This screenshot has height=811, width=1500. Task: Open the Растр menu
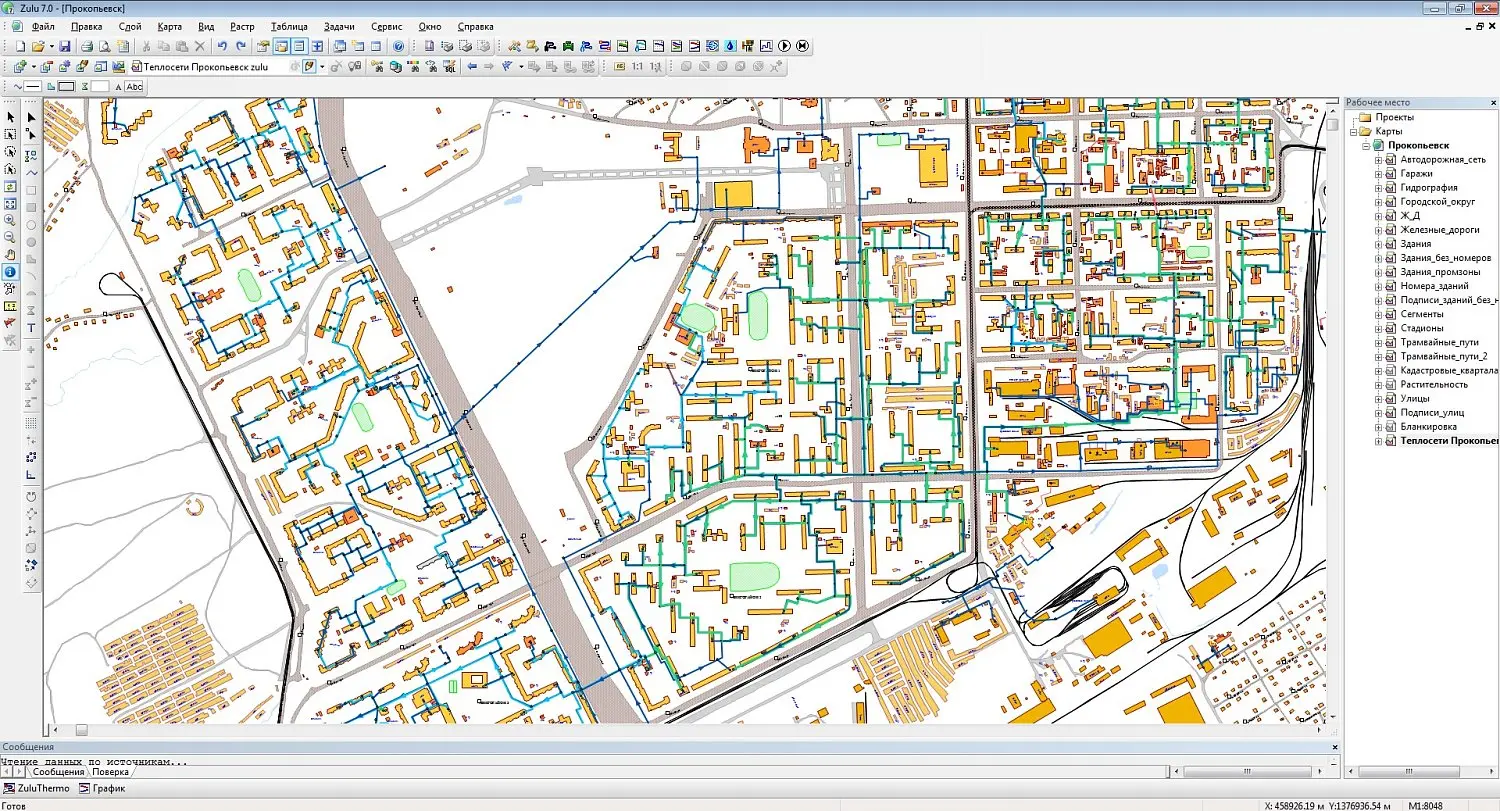(242, 27)
